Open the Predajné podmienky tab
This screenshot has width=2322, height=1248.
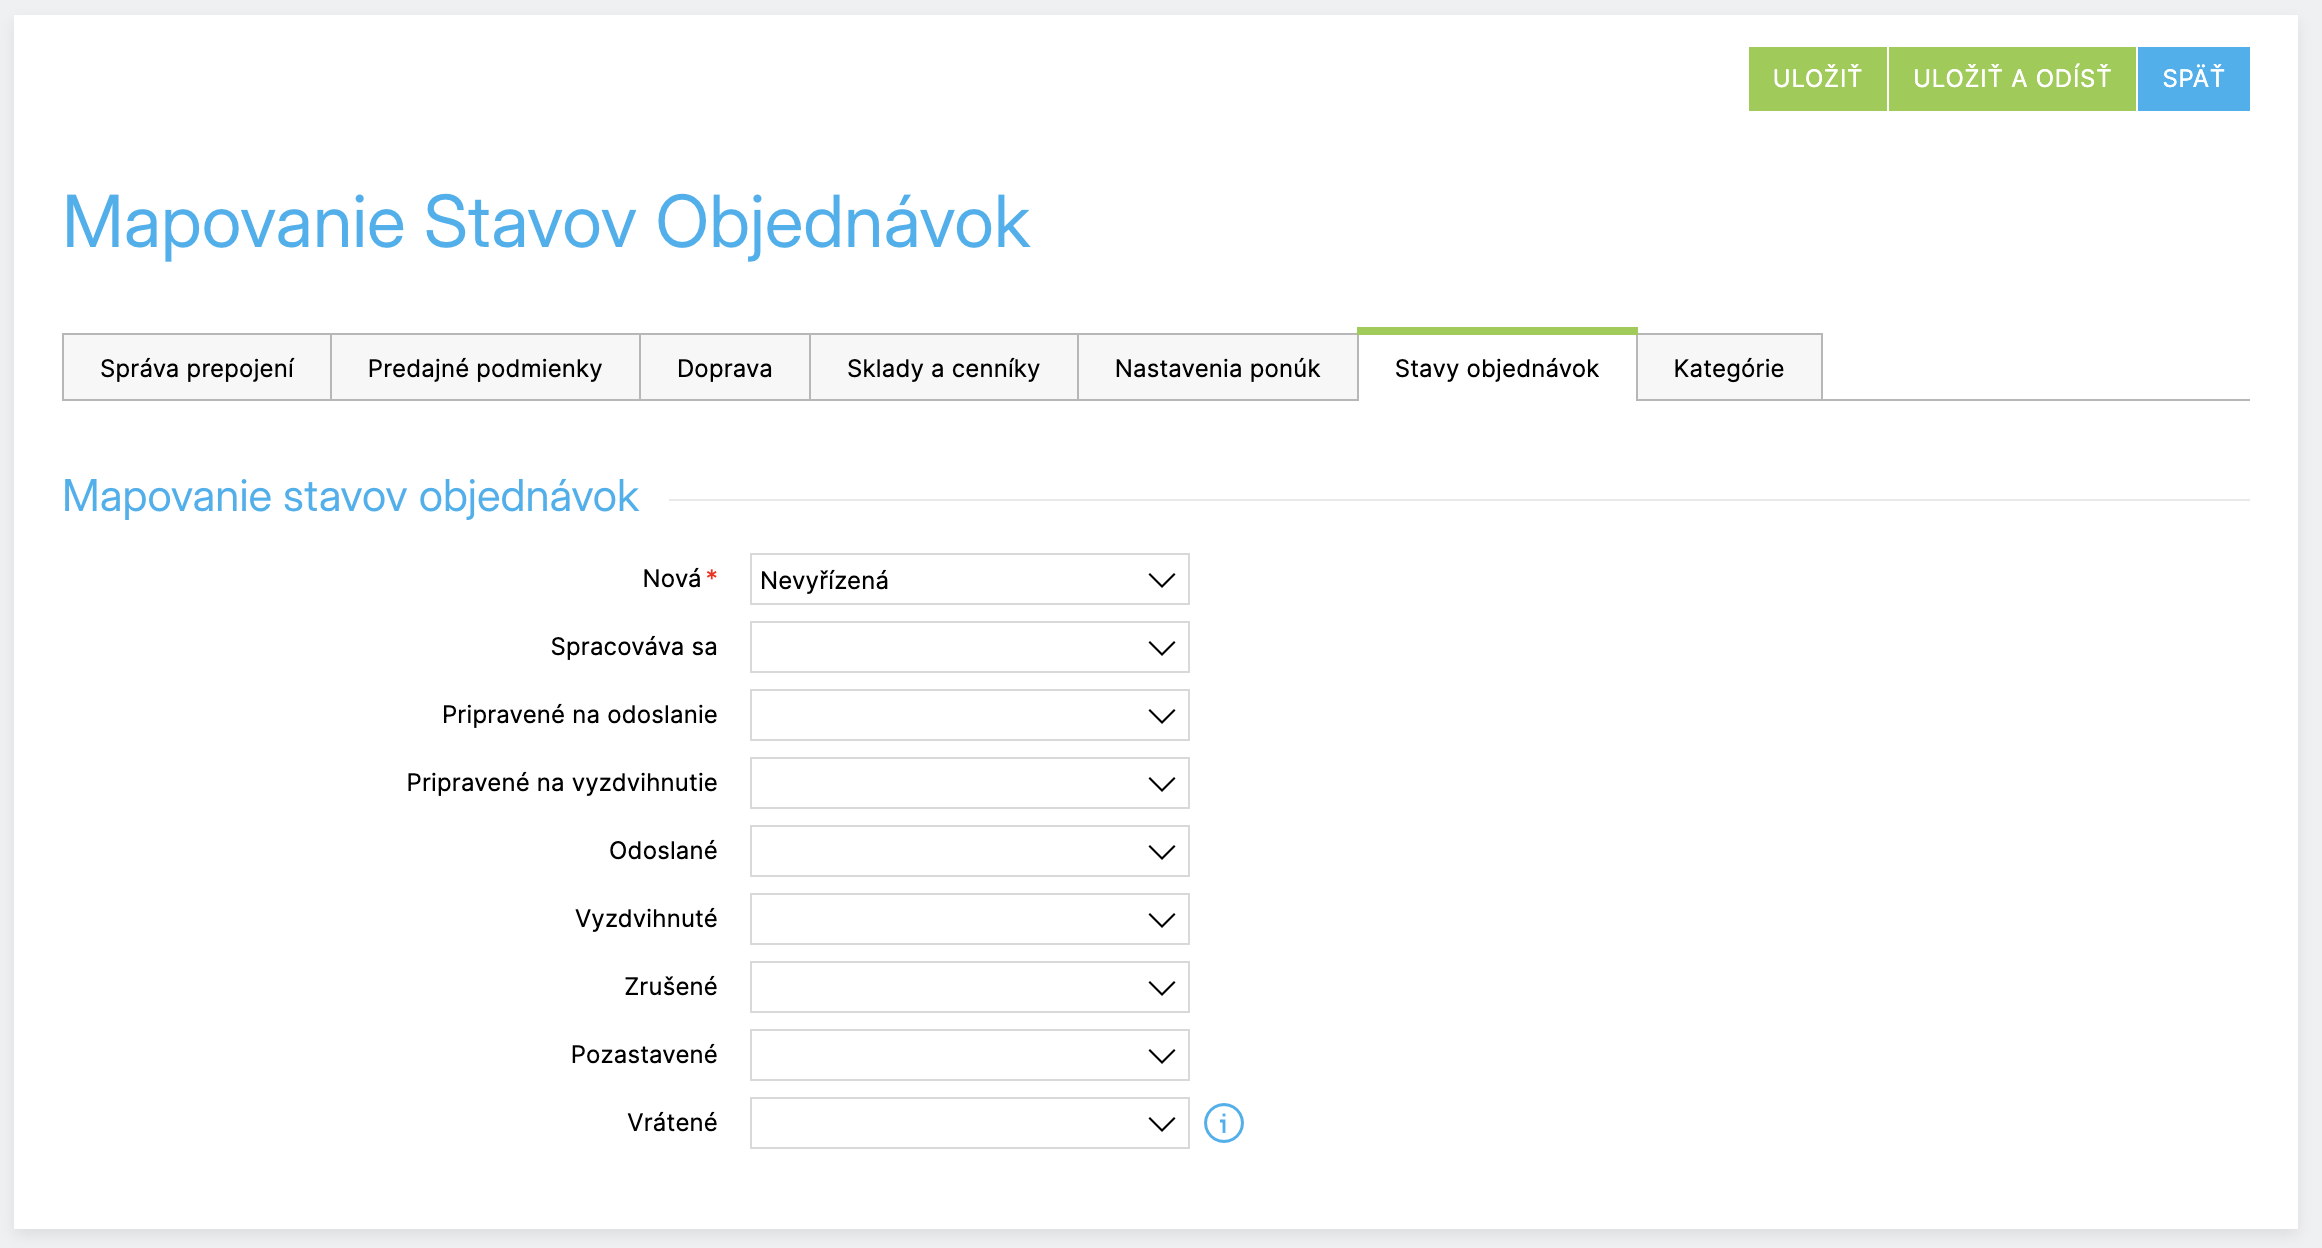[x=485, y=368]
